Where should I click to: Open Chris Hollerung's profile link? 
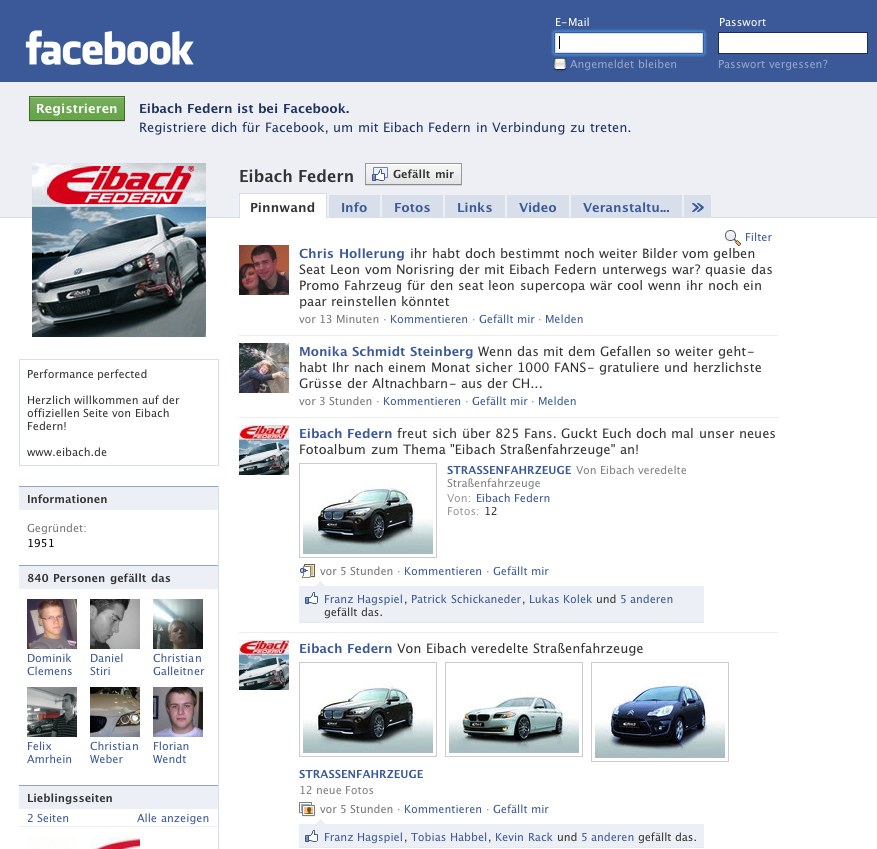click(351, 253)
